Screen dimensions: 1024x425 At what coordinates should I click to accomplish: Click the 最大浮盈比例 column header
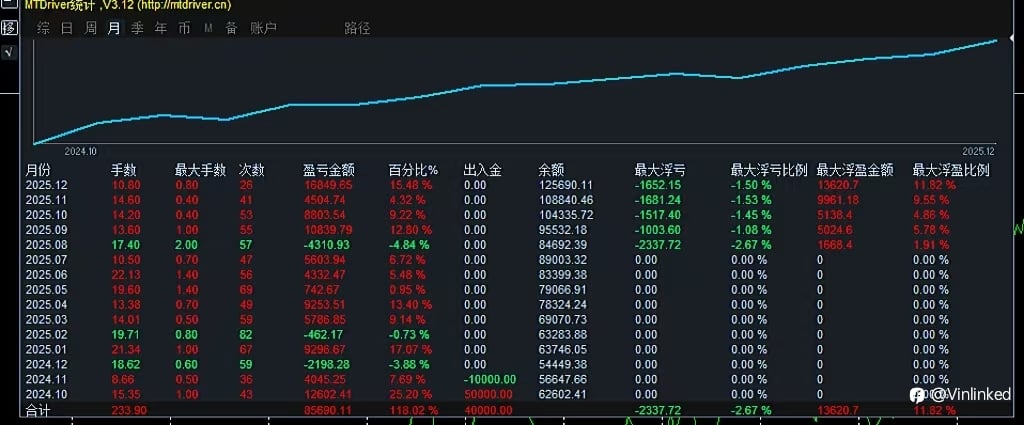(x=951, y=170)
